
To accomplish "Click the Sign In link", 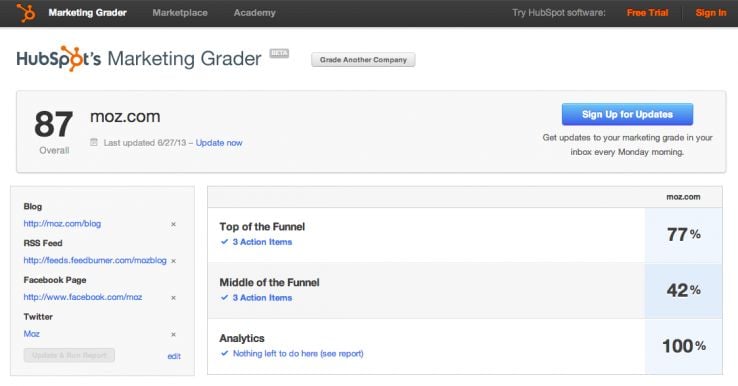I will [x=711, y=13].
